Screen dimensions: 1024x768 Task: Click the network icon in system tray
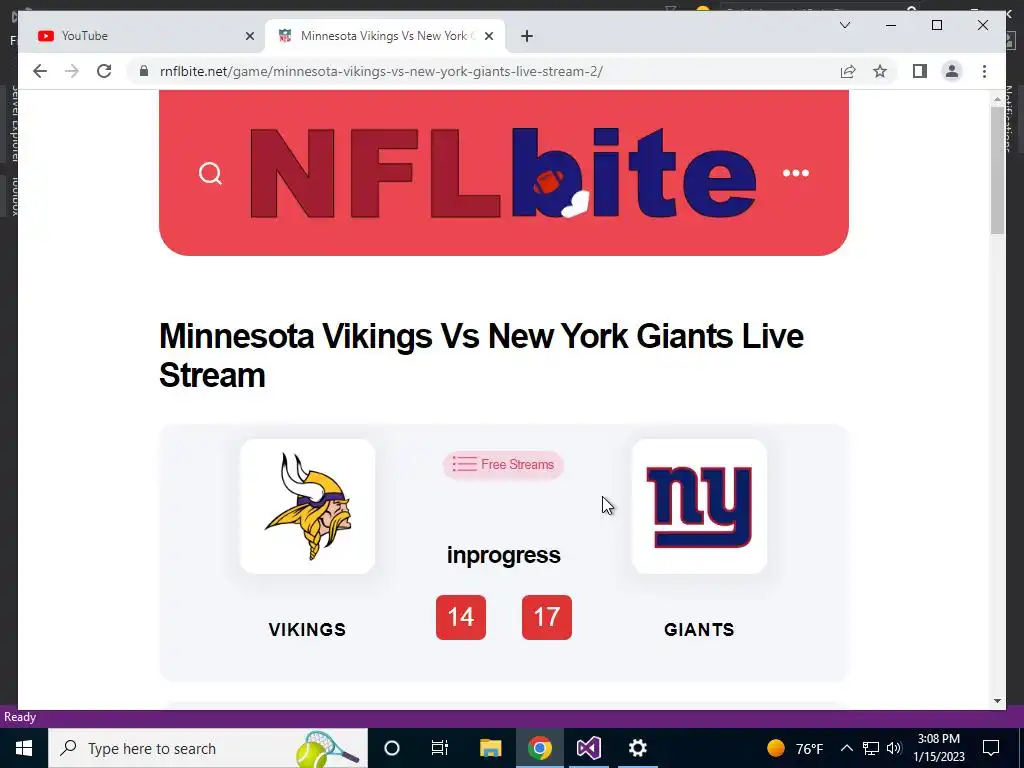tap(871, 748)
